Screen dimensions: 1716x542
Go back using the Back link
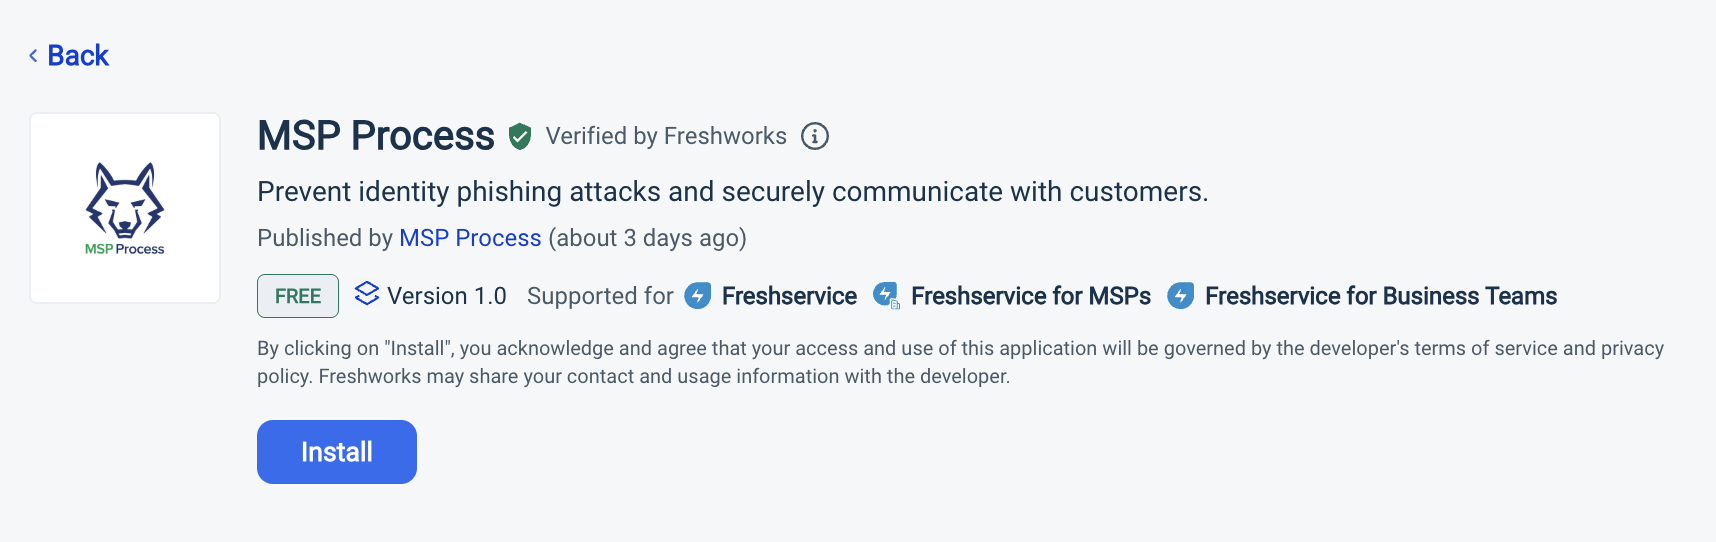coord(78,56)
